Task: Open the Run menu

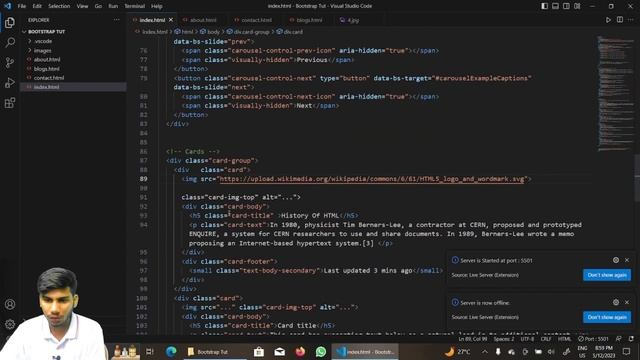Action: 113,6
